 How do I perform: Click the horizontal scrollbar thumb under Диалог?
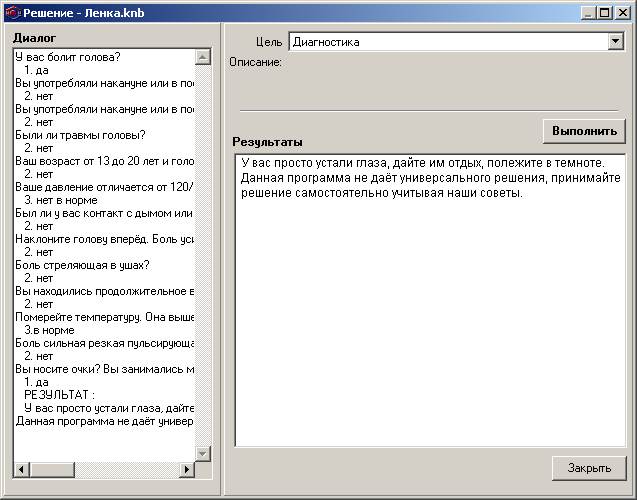(54, 469)
